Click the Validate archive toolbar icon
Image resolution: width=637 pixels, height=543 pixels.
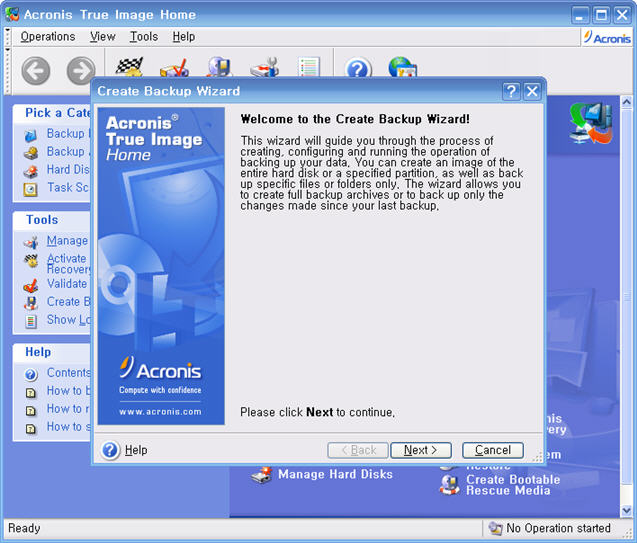tap(175, 67)
